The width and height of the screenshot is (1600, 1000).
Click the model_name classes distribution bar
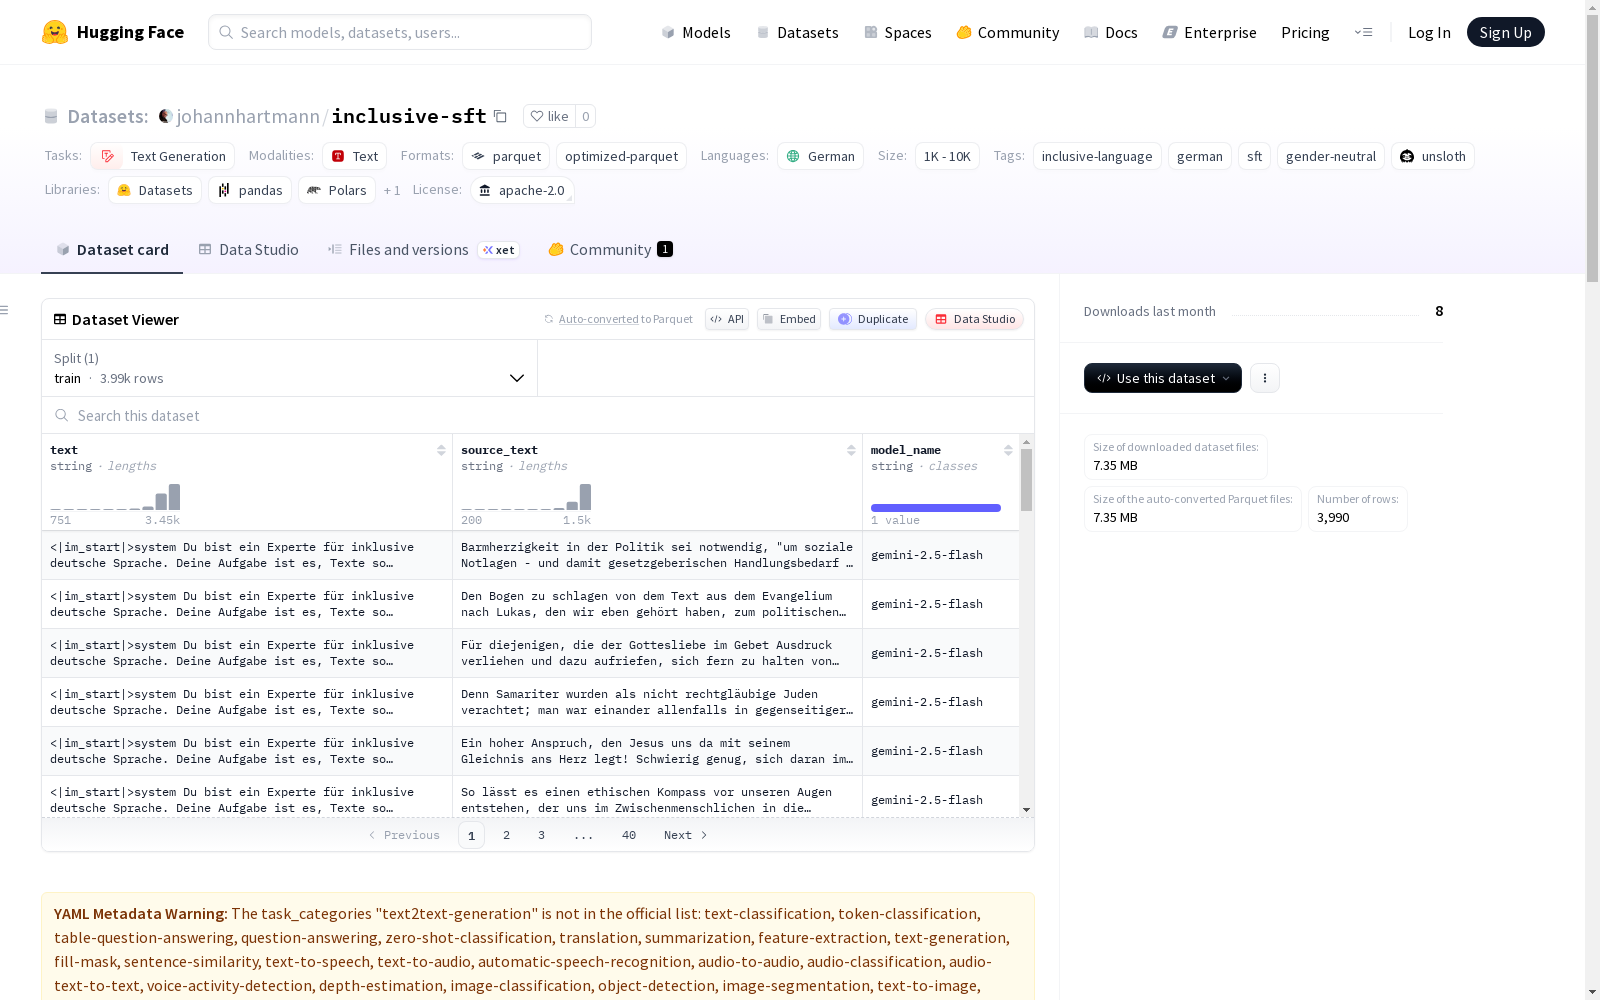936,508
